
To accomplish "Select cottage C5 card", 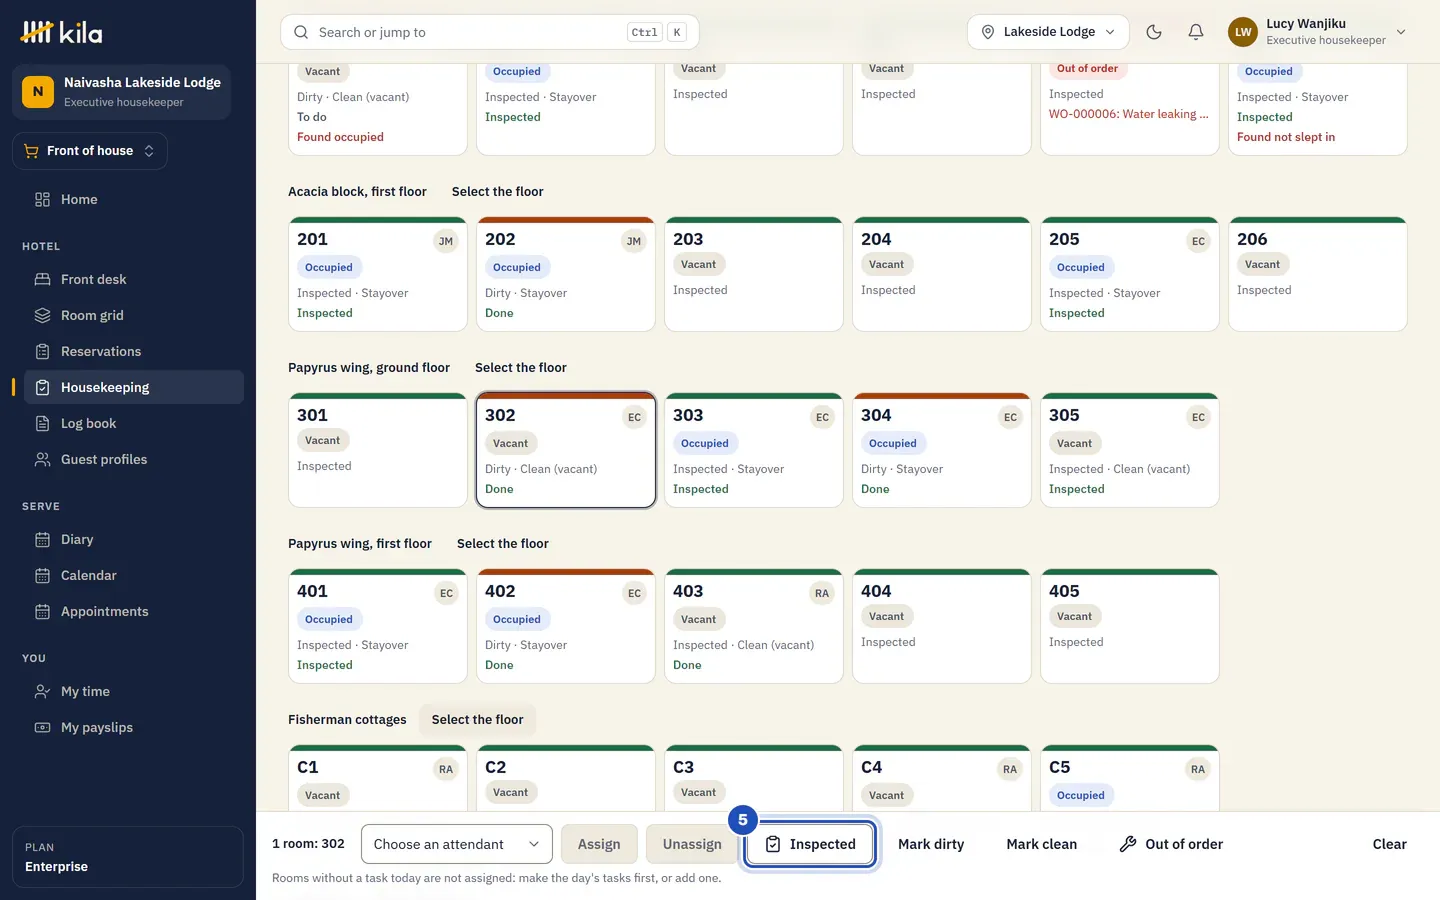I will pyautogui.click(x=1130, y=778).
